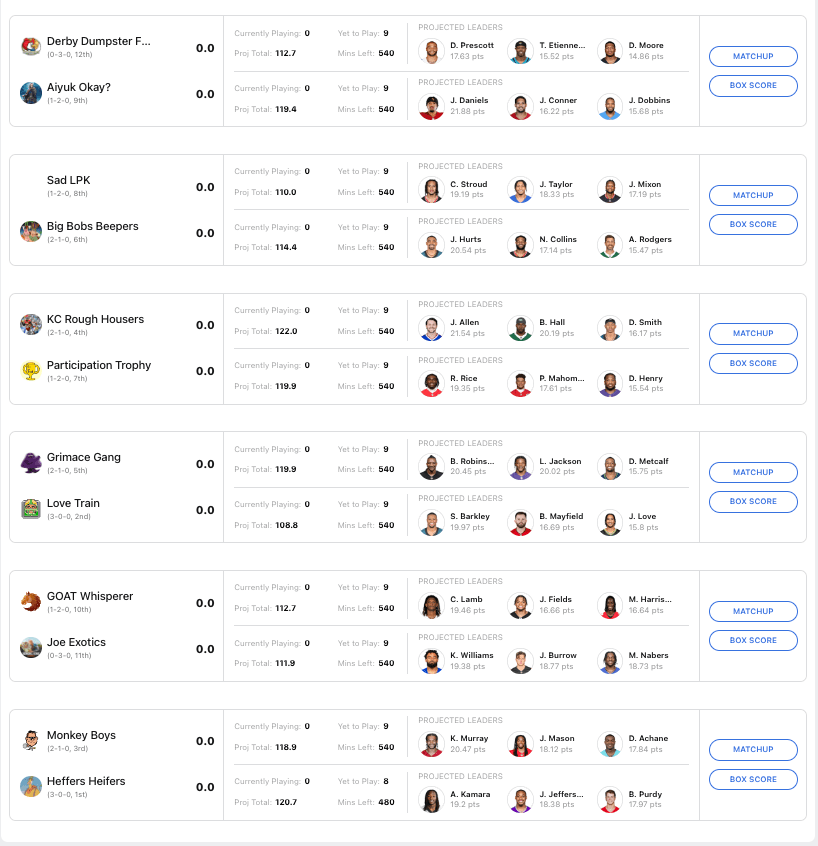Viewport: 818px width, 846px height.
Task: Click Participation Trophy team icon
Action: pos(31,371)
